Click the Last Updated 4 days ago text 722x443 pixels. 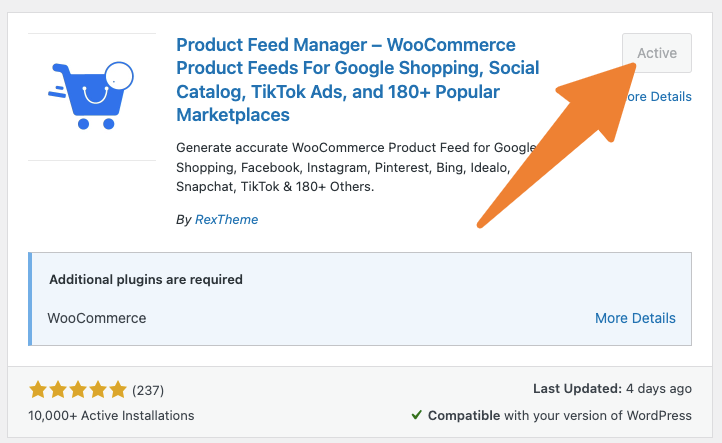[x=610, y=389]
